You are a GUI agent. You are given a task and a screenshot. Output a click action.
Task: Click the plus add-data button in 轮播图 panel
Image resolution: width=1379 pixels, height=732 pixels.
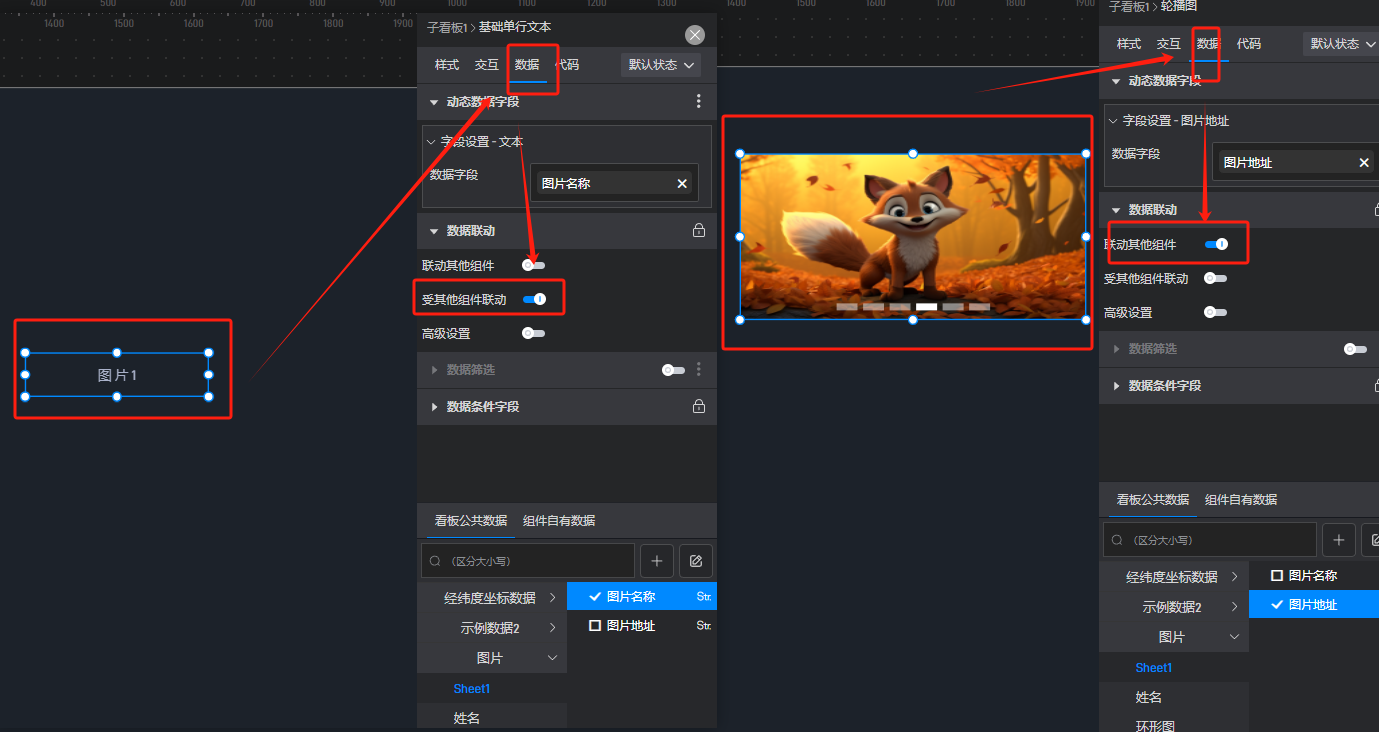pyautogui.click(x=1338, y=540)
